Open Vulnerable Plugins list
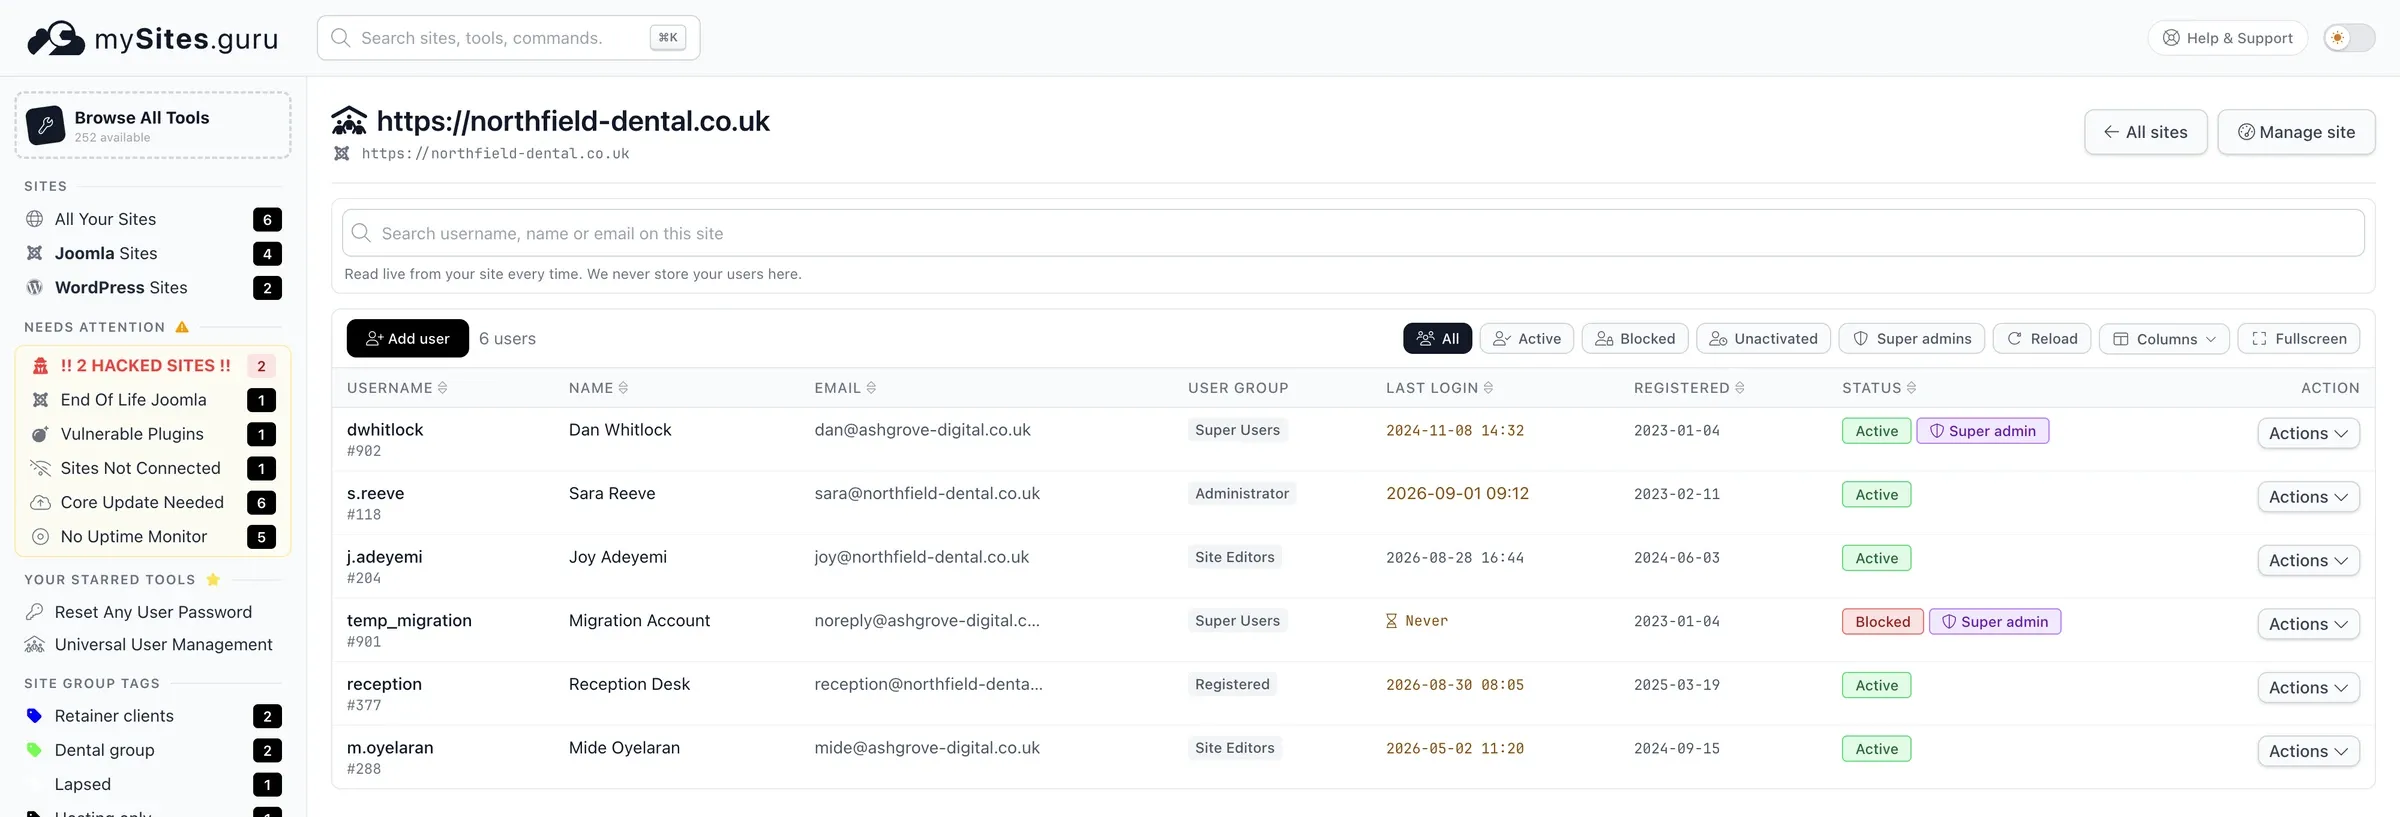The height and width of the screenshot is (817, 2400). (x=153, y=434)
